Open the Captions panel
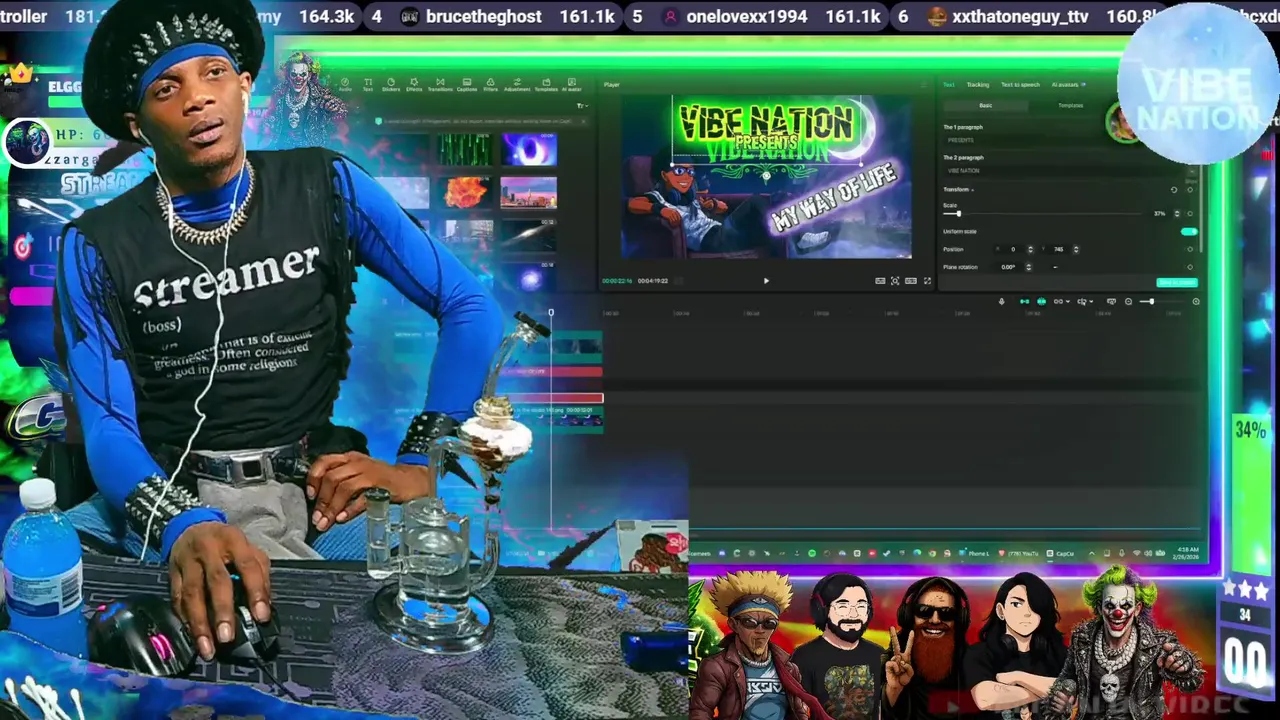Image resolution: width=1280 pixels, height=720 pixels. (467, 85)
